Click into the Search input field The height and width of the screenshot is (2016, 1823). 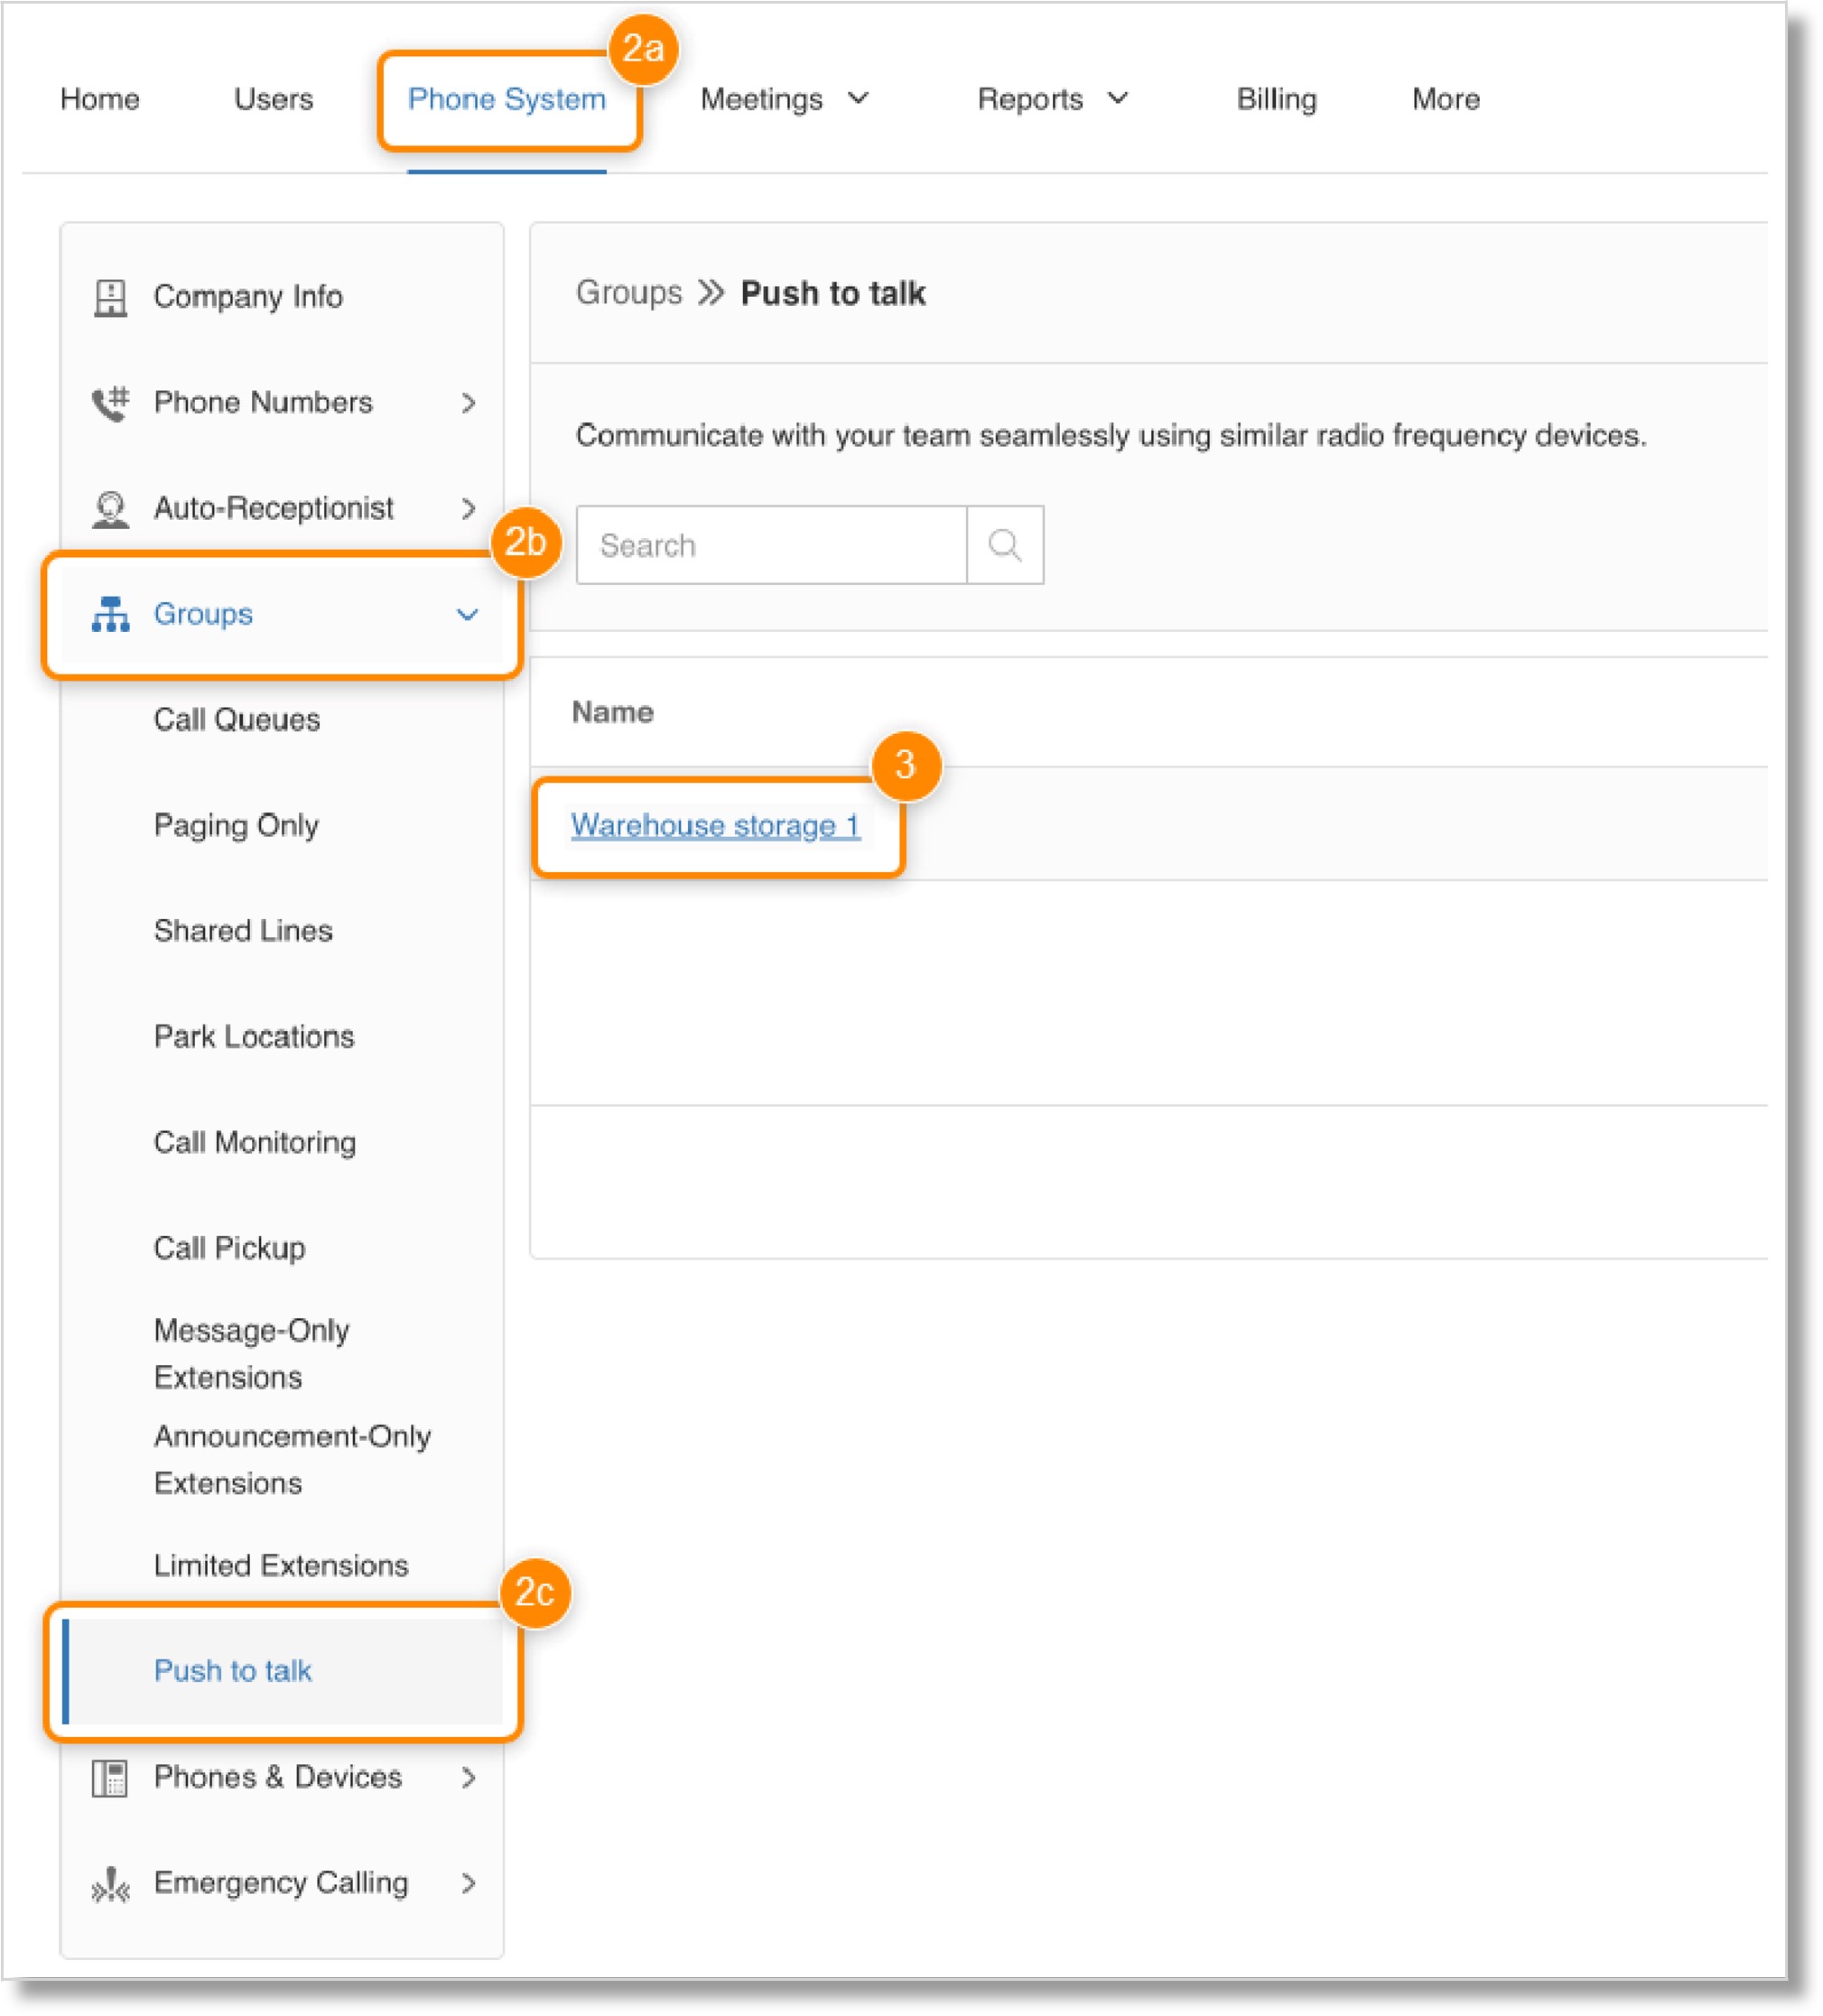[x=771, y=545]
